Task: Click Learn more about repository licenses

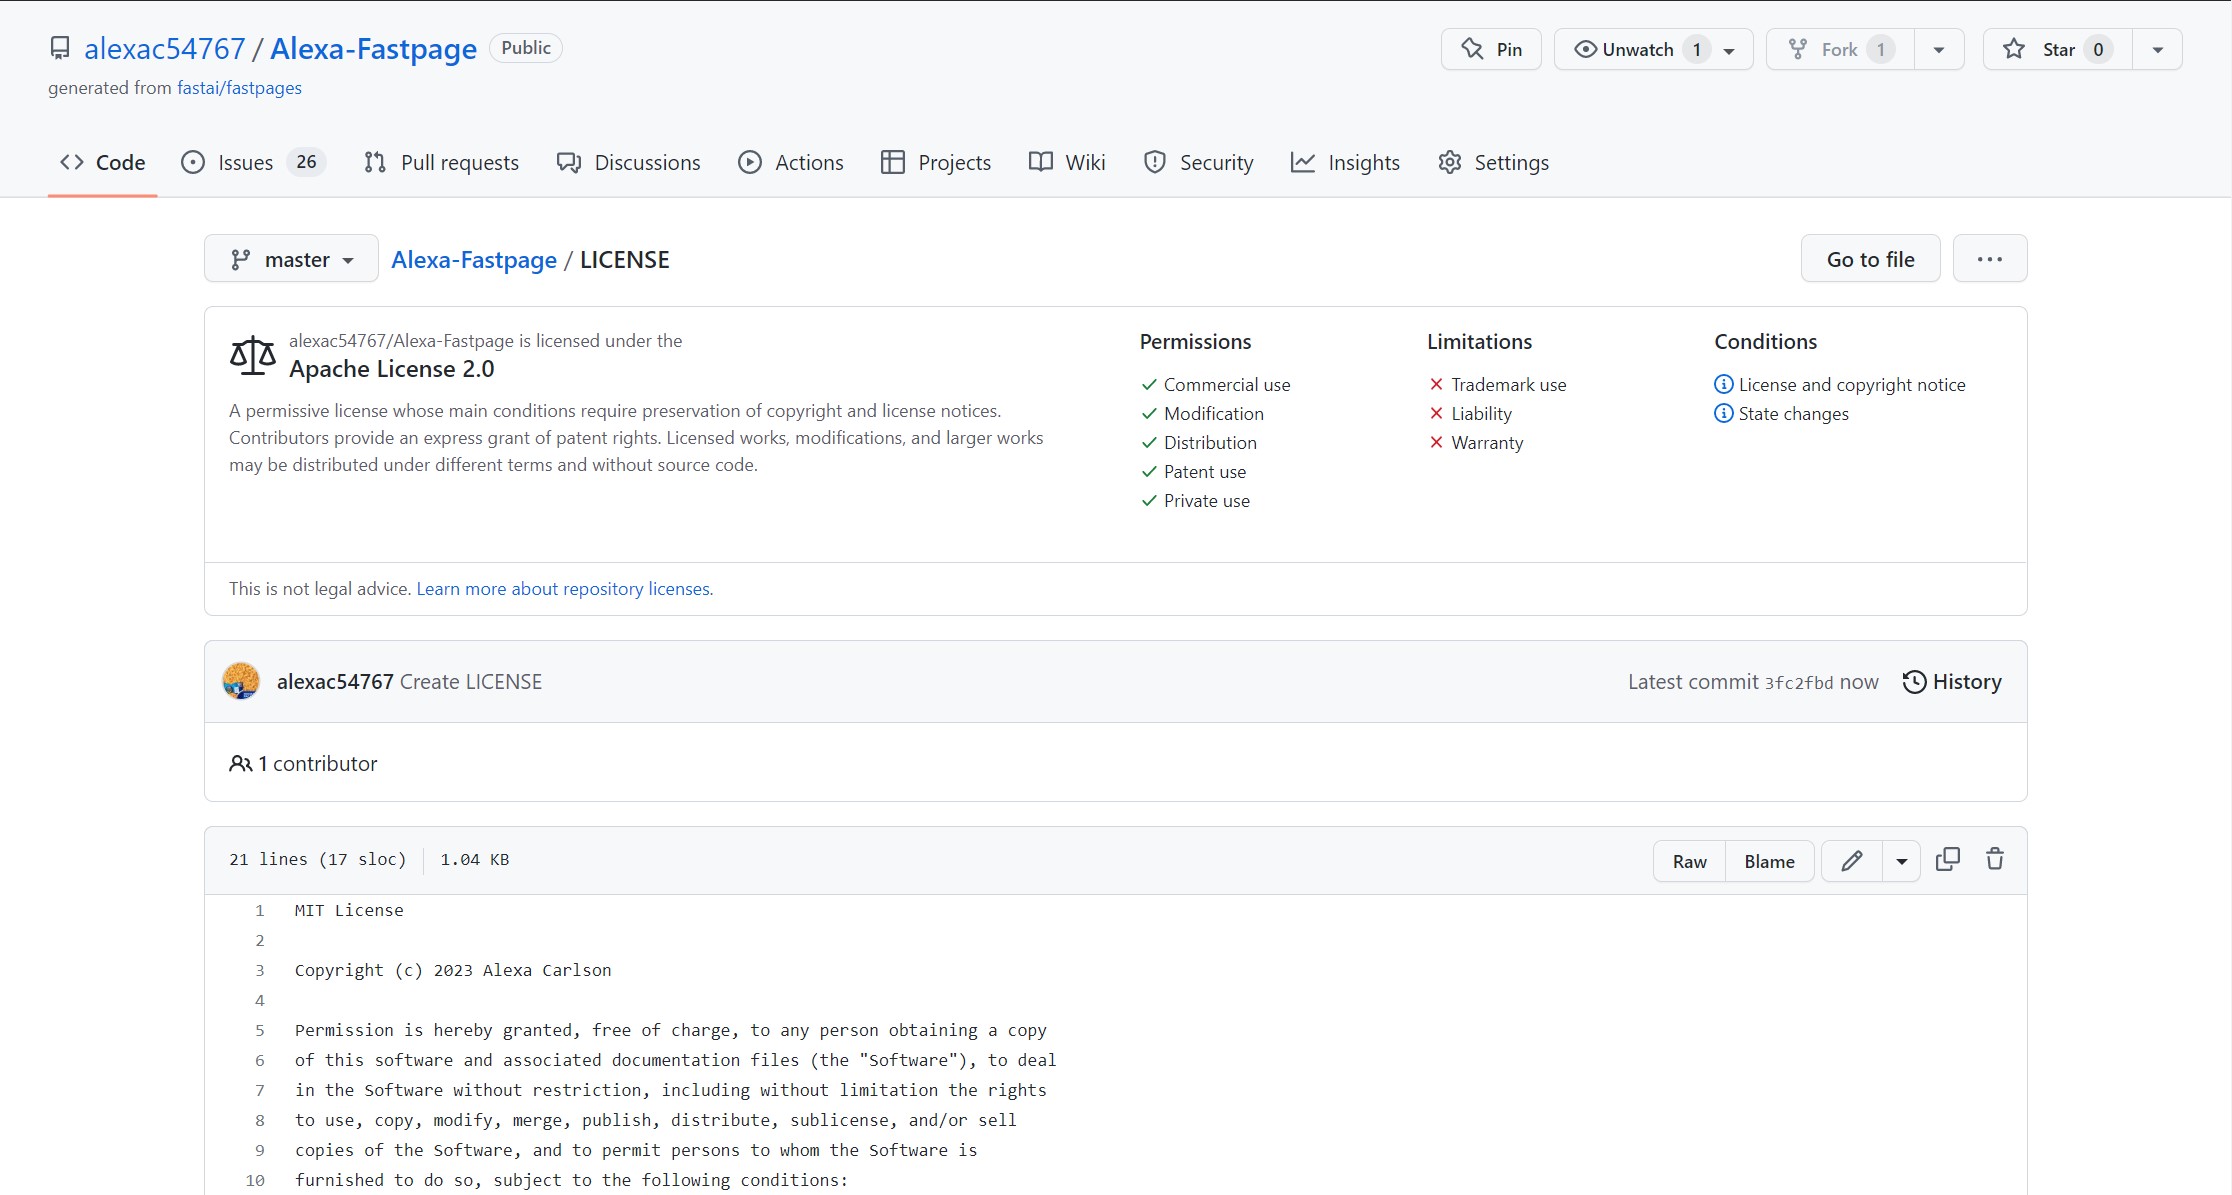Action: 564,589
